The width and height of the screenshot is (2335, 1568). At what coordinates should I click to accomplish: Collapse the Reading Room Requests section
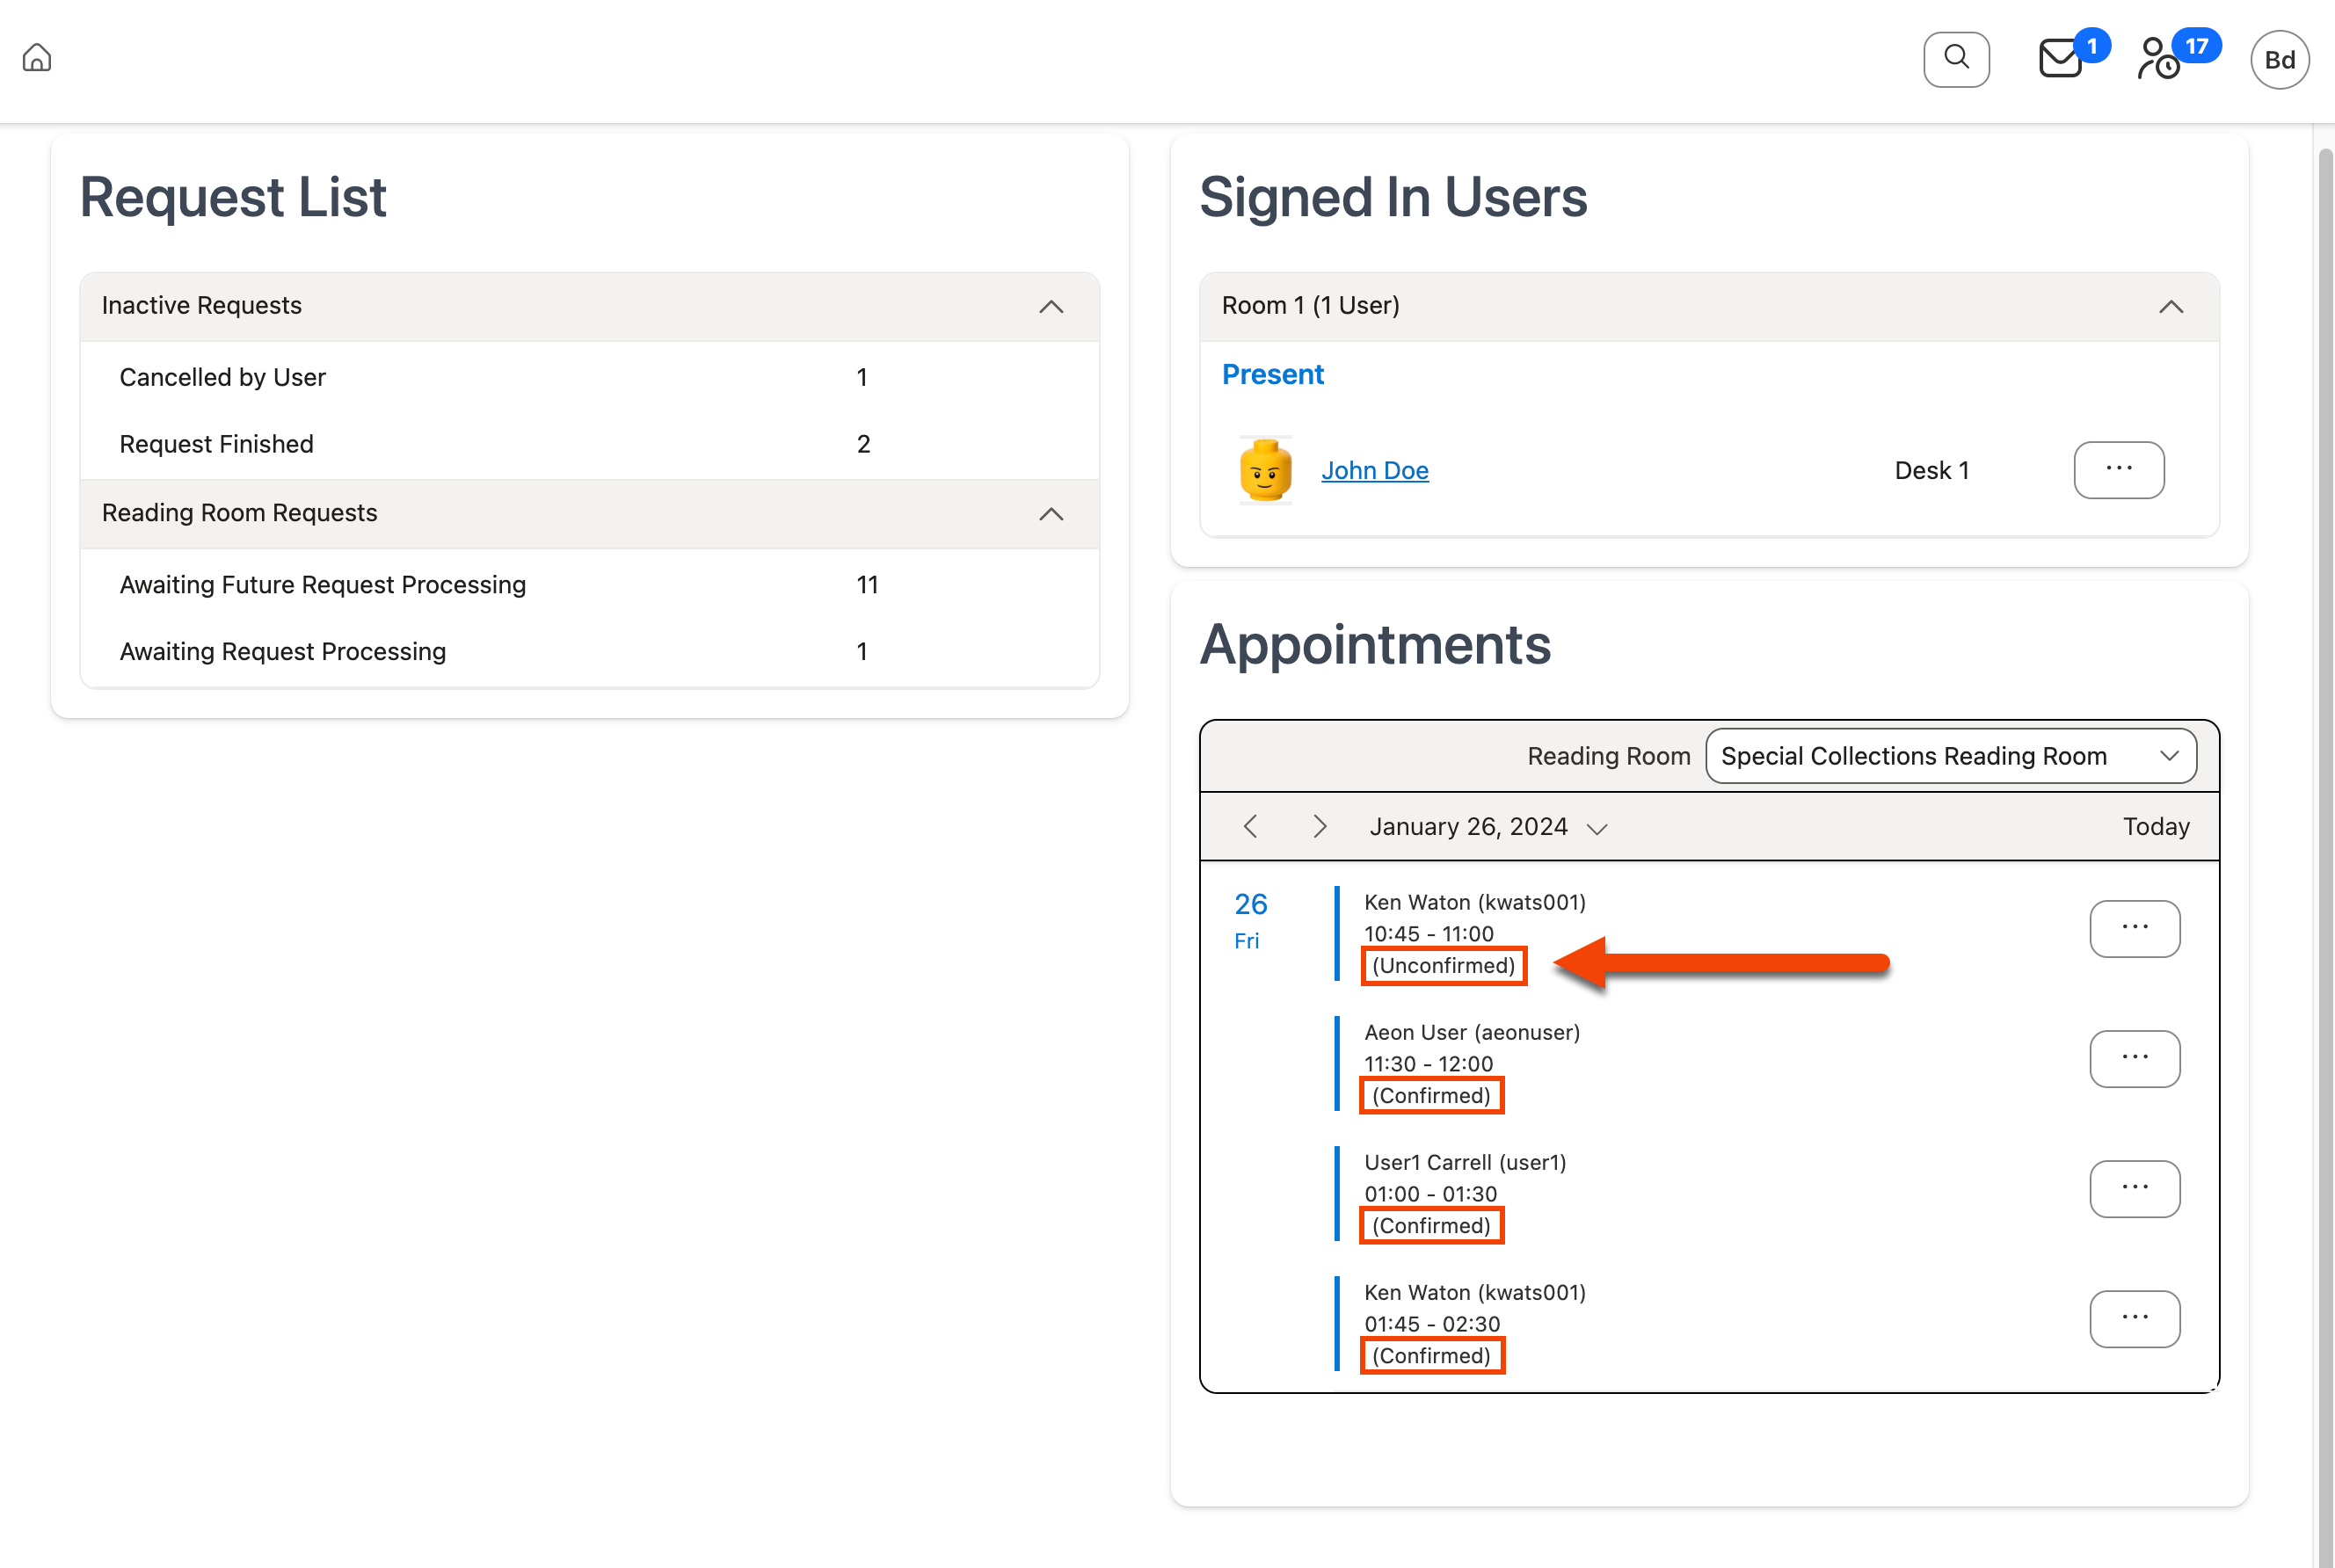coord(1051,514)
